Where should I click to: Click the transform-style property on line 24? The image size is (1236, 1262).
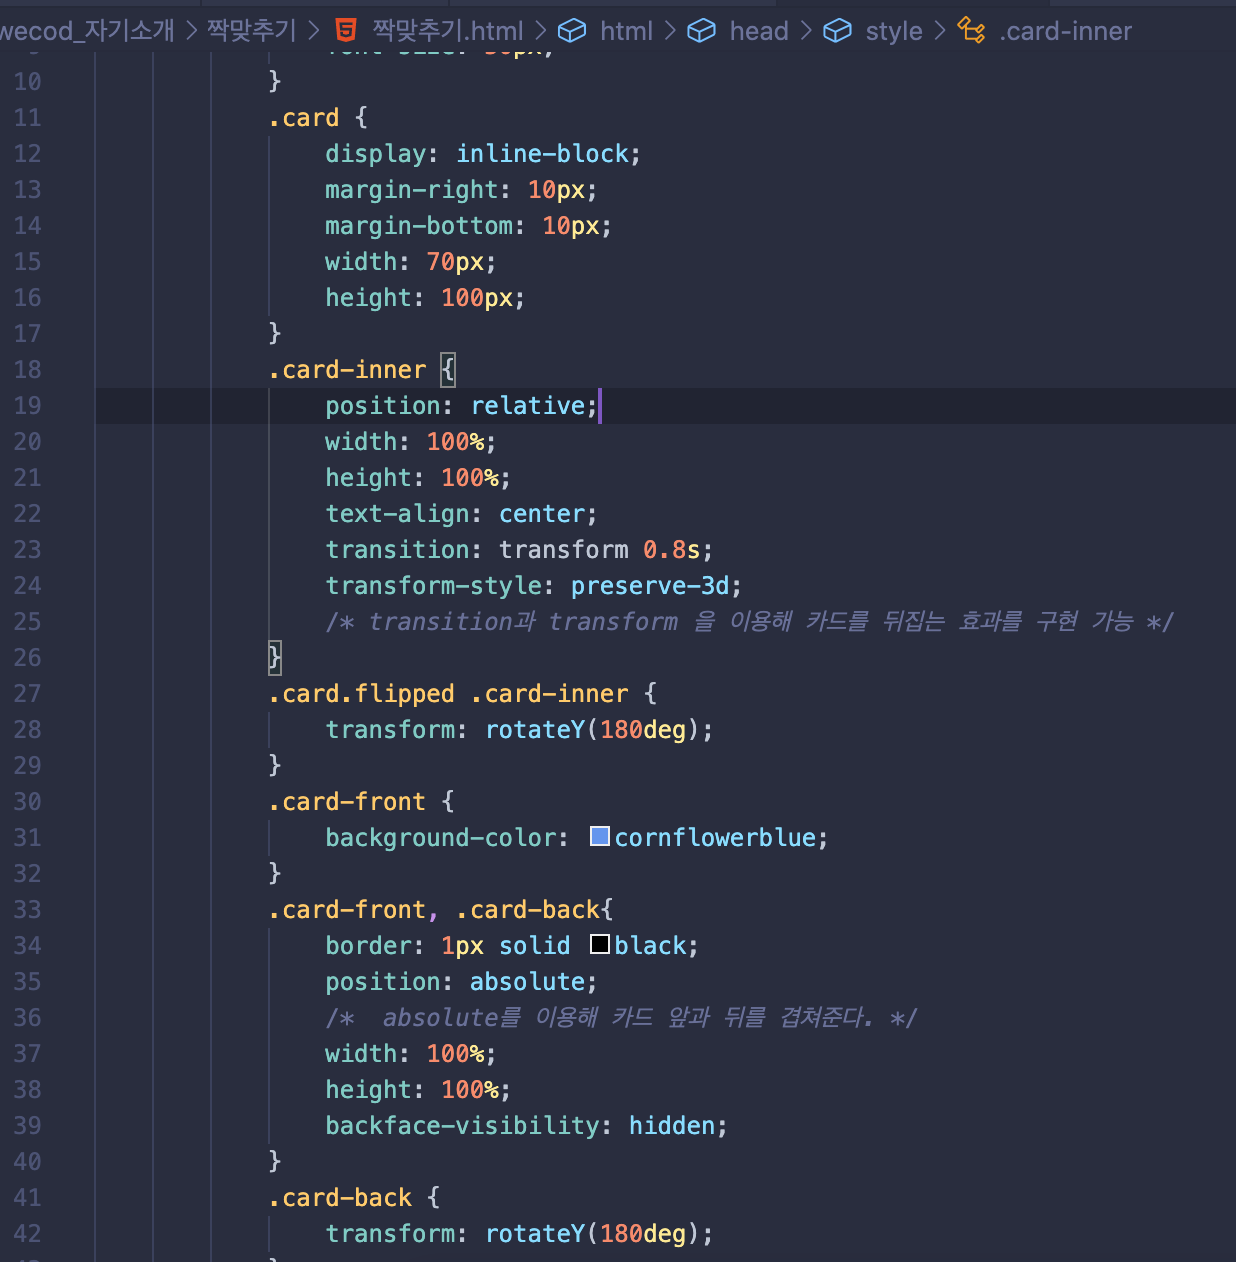click(x=433, y=586)
